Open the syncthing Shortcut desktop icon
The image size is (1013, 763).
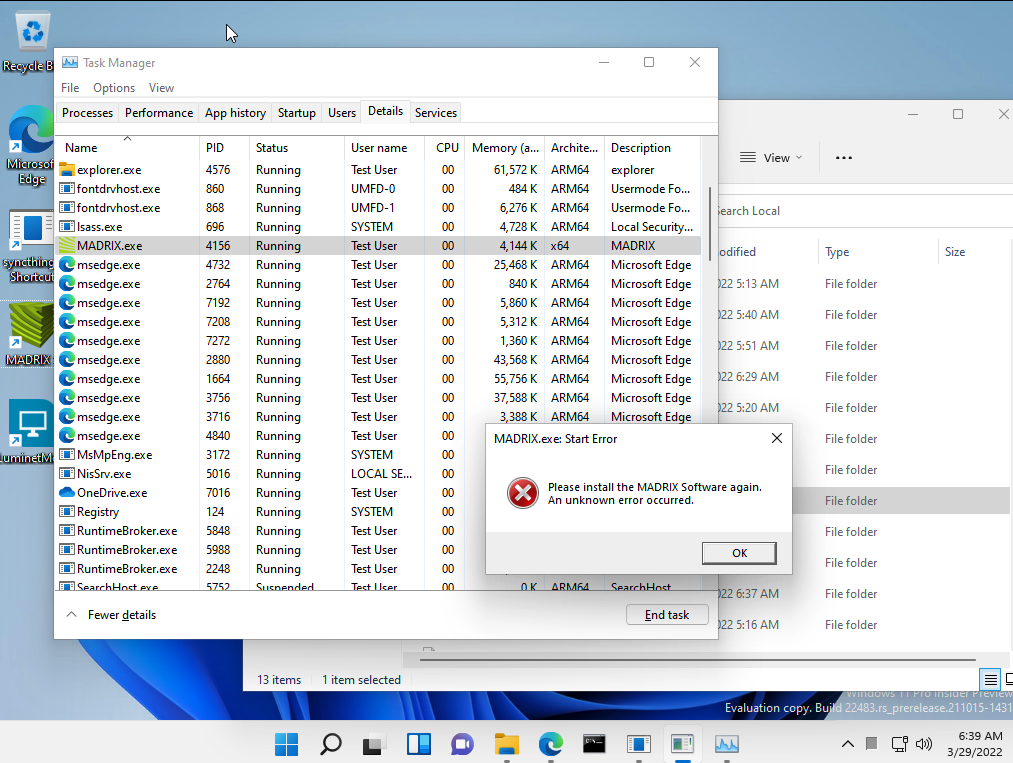click(30, 246)
